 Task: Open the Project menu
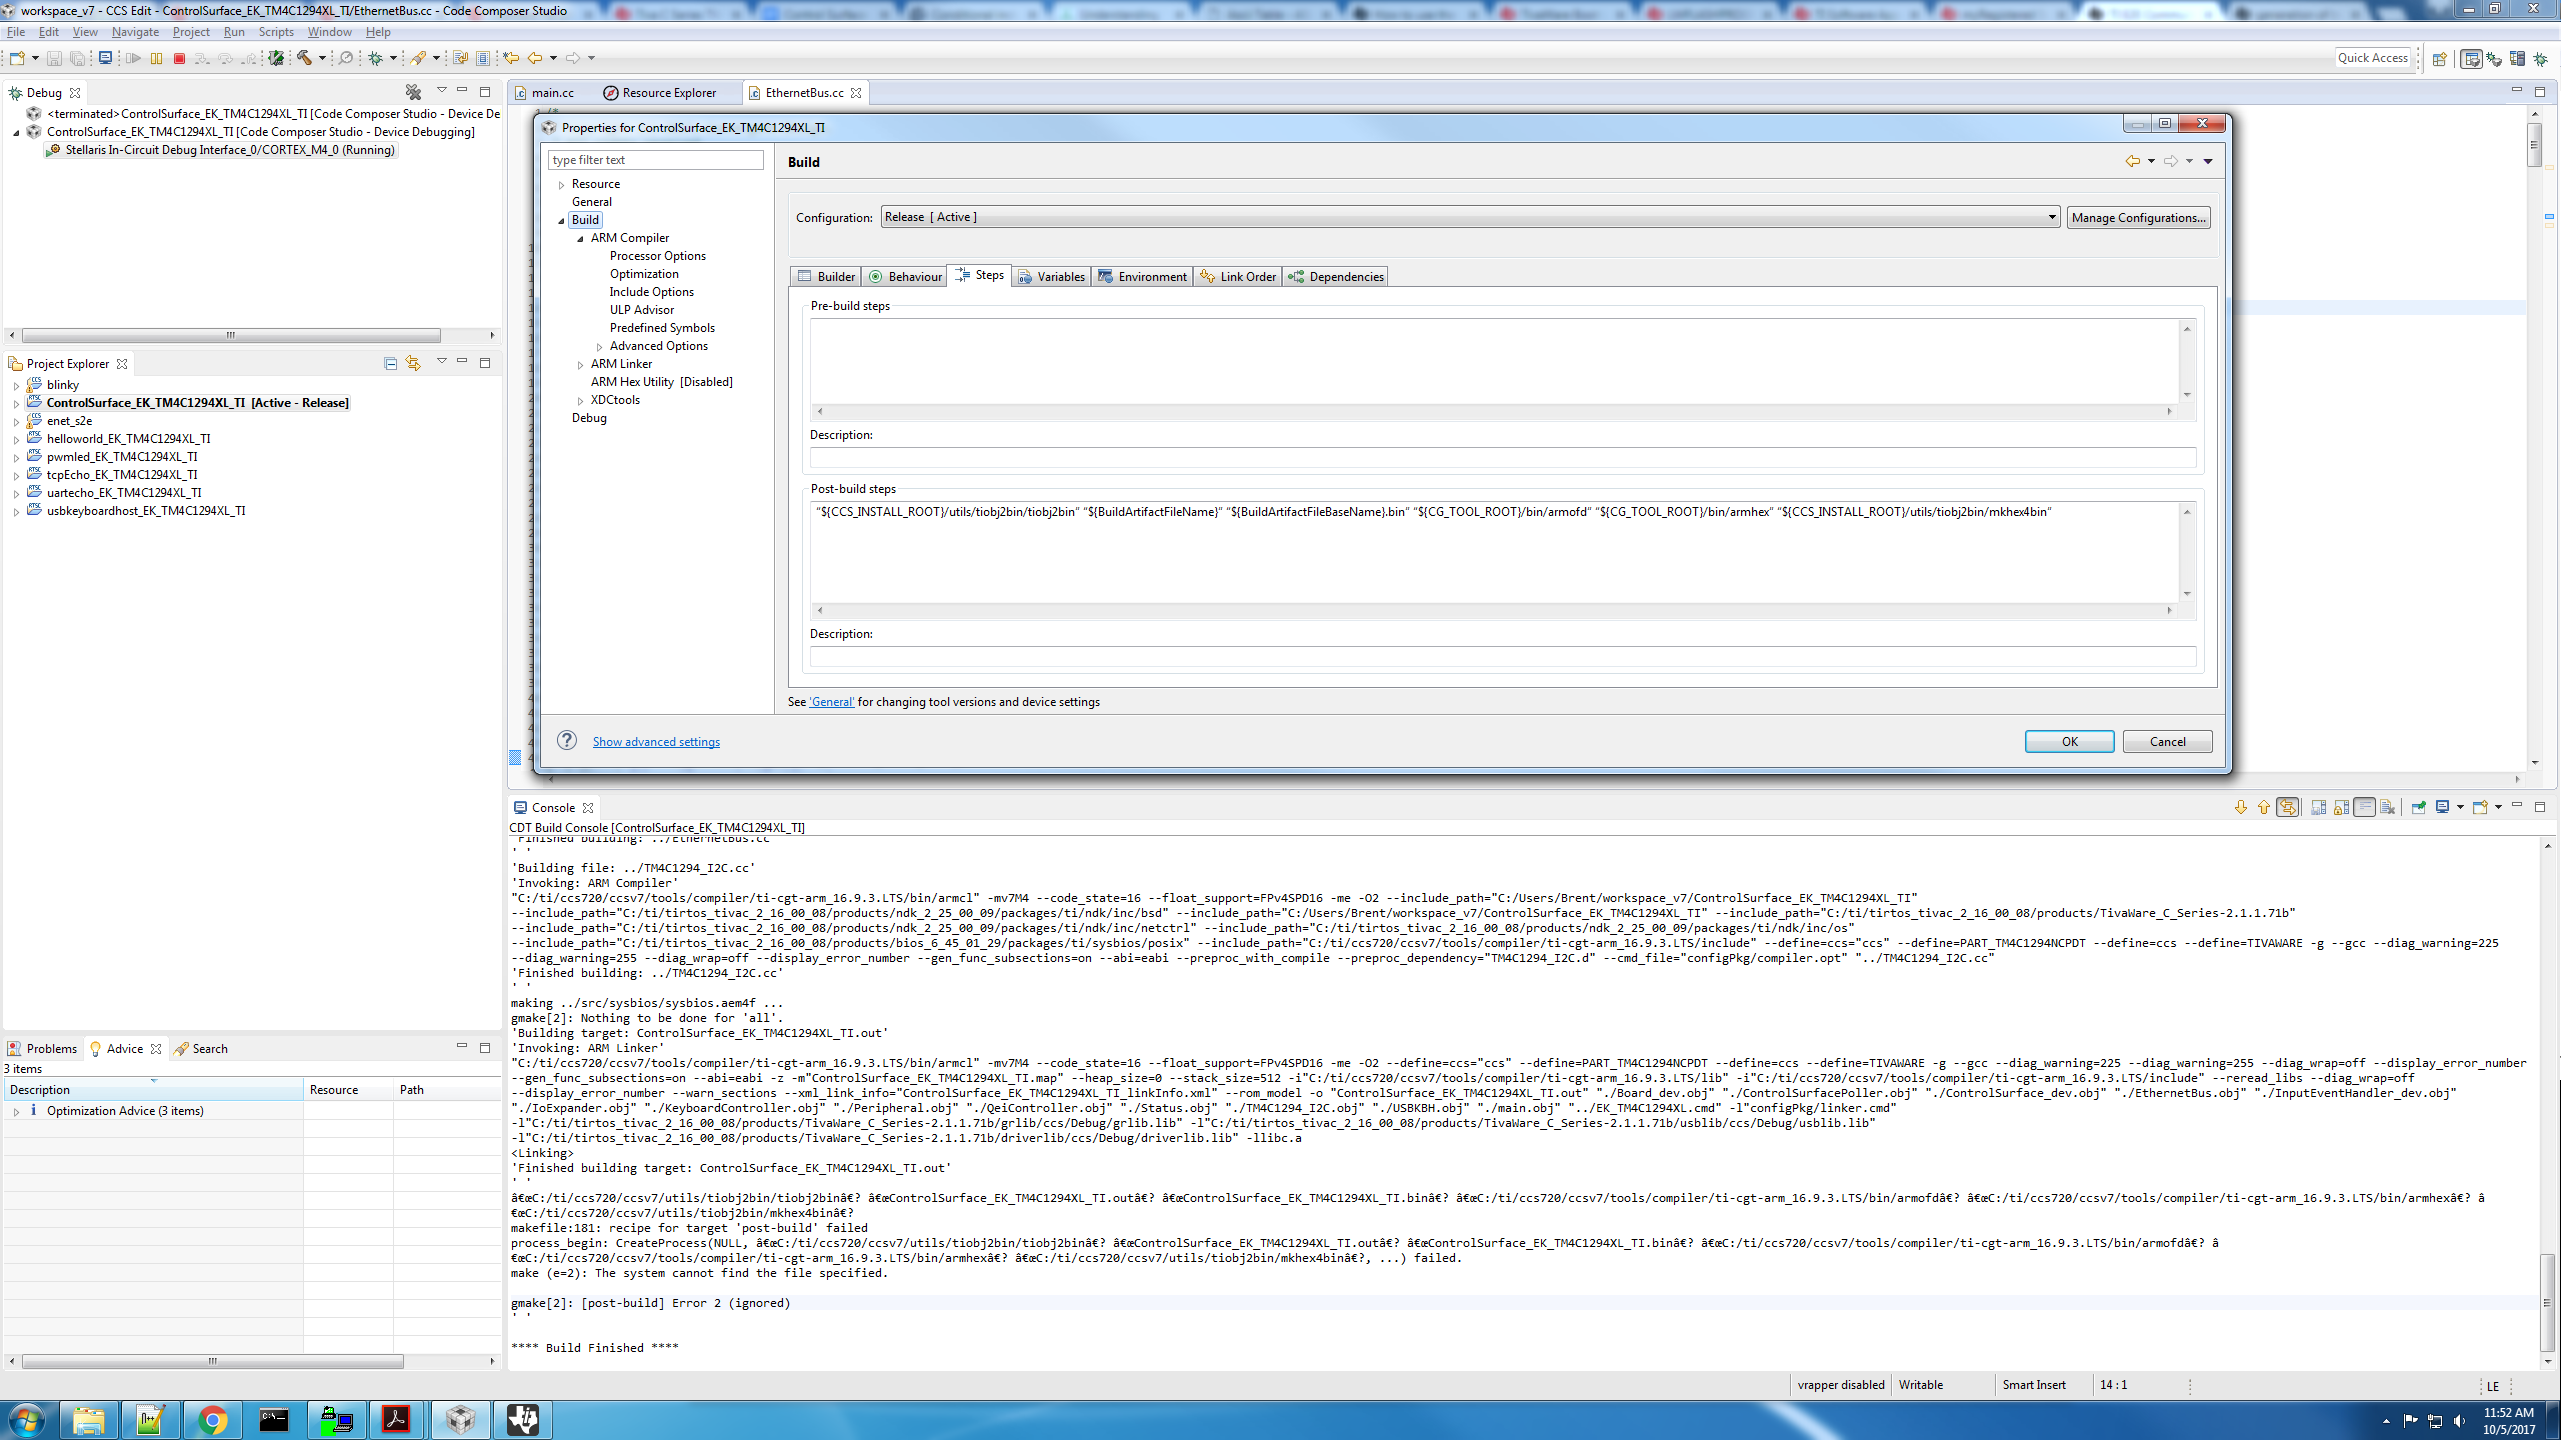(x=190, y=32)
